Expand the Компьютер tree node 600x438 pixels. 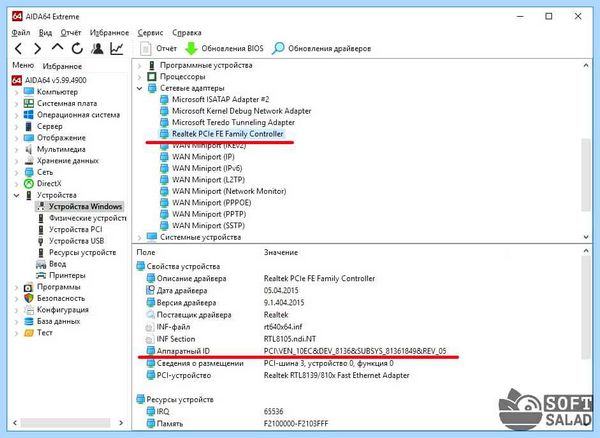coord(16,92)
